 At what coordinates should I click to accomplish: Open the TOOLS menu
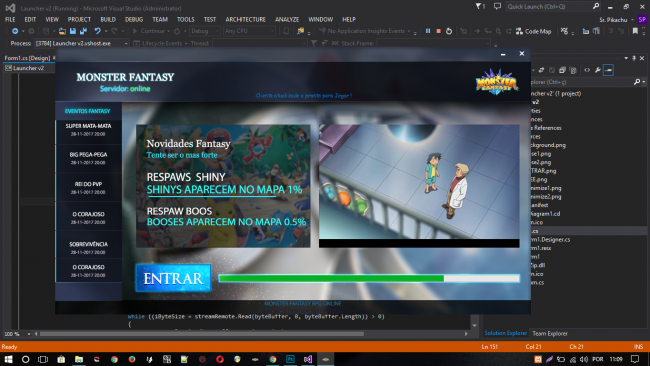(x=185, y=19)
